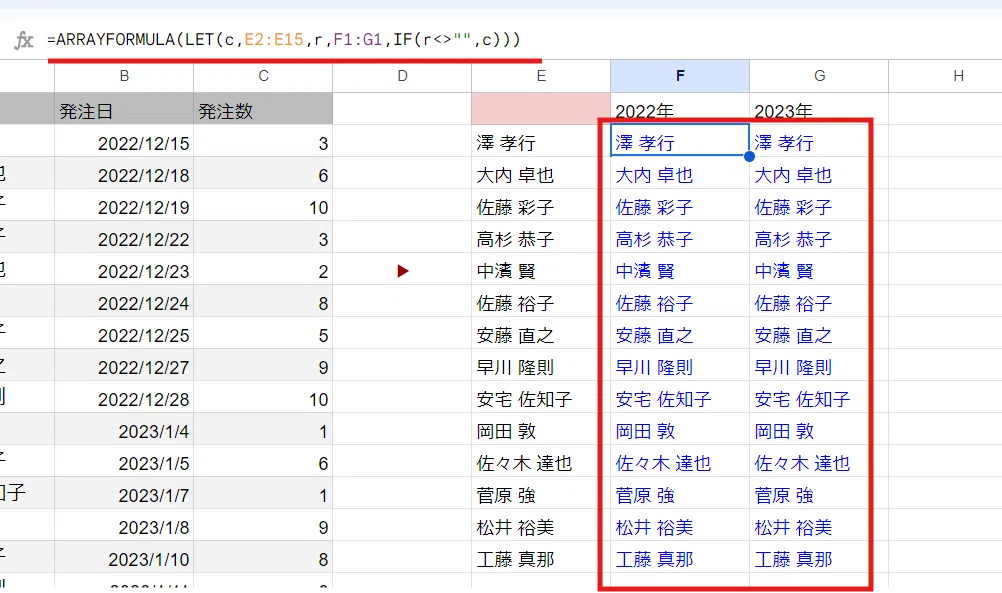Click 菅原 強 in column F
1002x593 pixels.
pos(680,493)
